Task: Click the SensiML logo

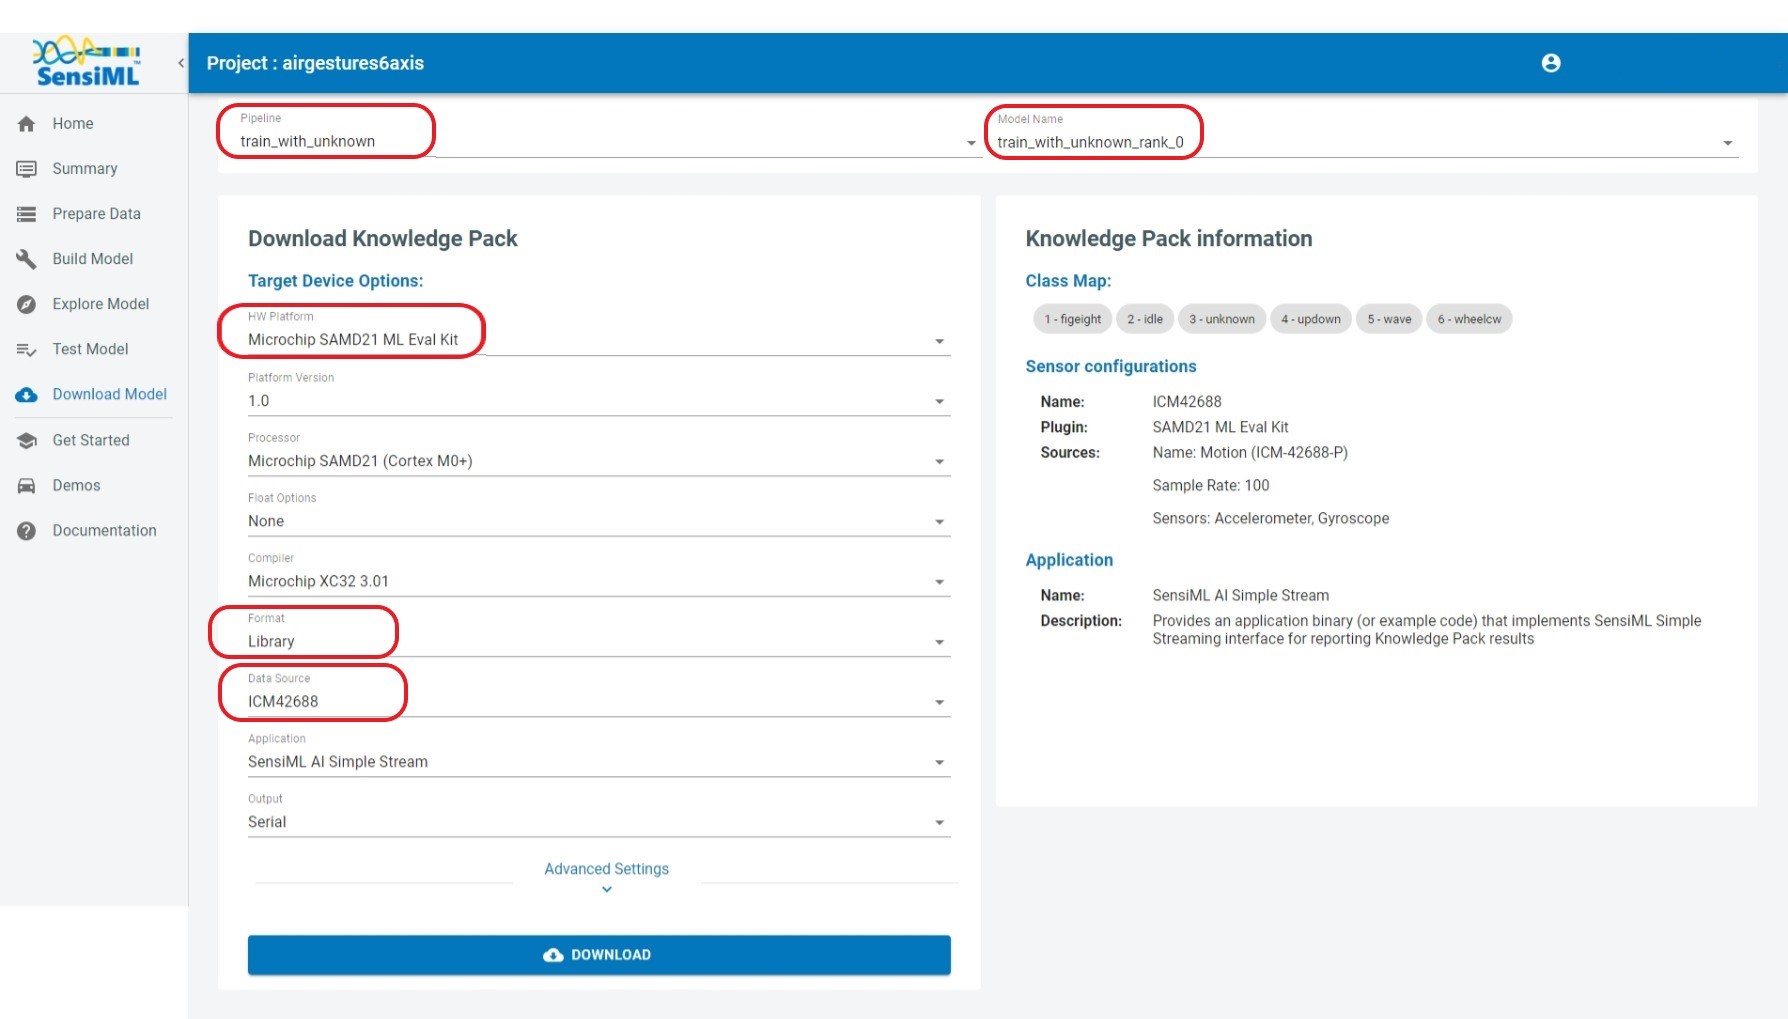Action: (x=88, y=63)
